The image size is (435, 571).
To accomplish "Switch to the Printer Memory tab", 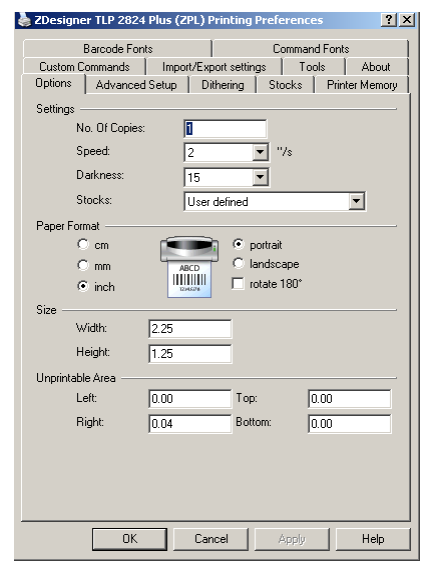I will click(x=362, y=84).
